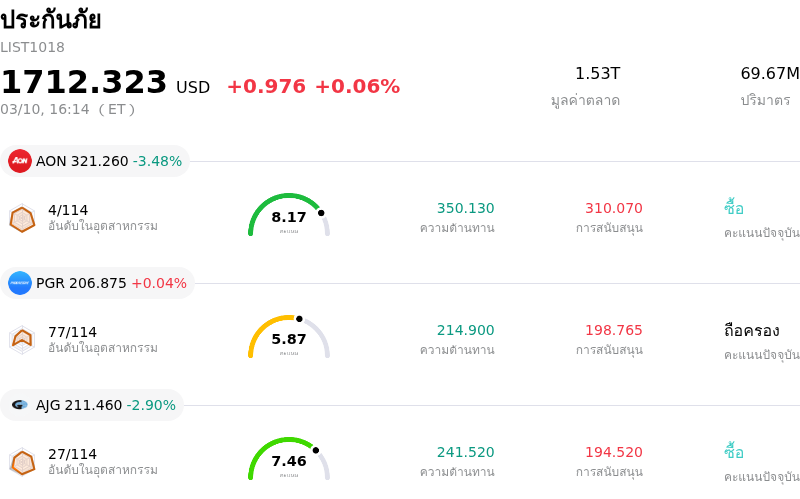The image size is (800, 499).
Task: Click PGR's hold rating label ถือครอง
Action: pos(751,330)
